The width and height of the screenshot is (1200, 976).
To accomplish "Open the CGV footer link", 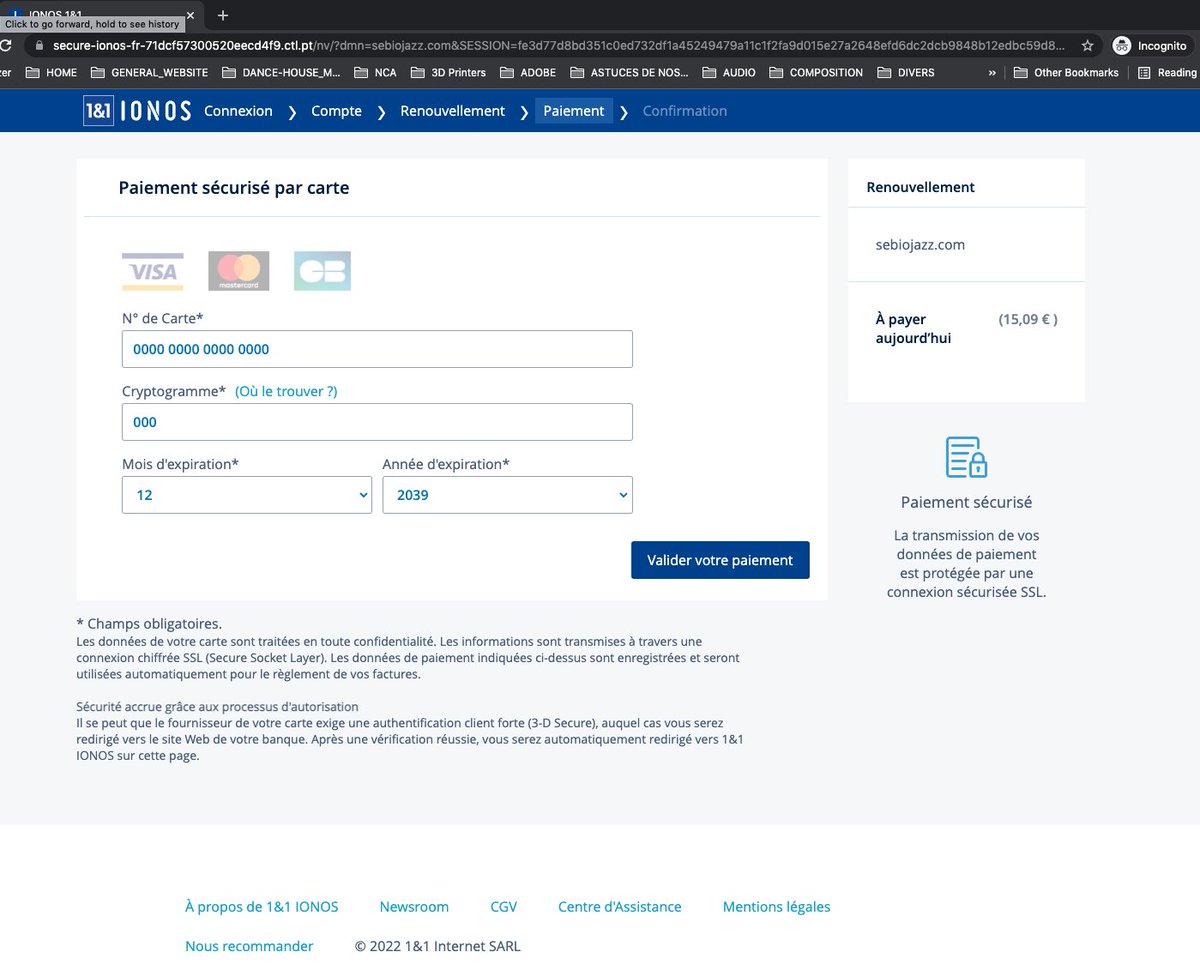I will coord(504,907).
